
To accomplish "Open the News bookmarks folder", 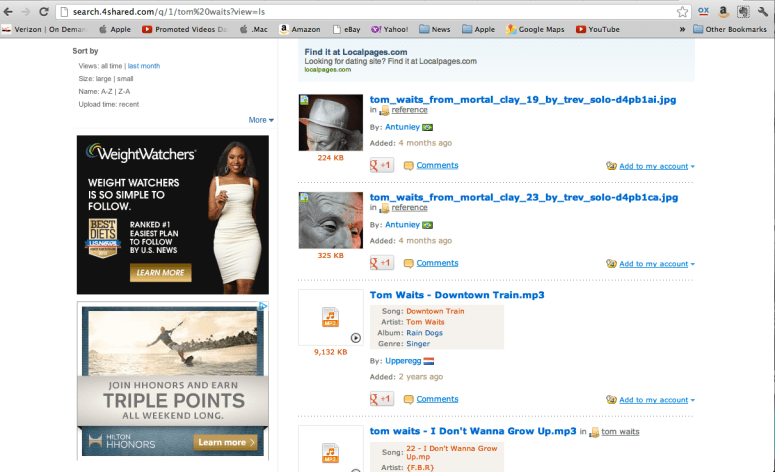I will pos(434,29).
